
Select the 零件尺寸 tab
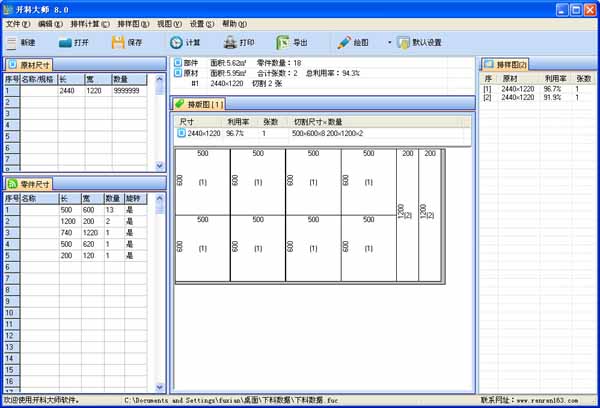tap(29, 184)
